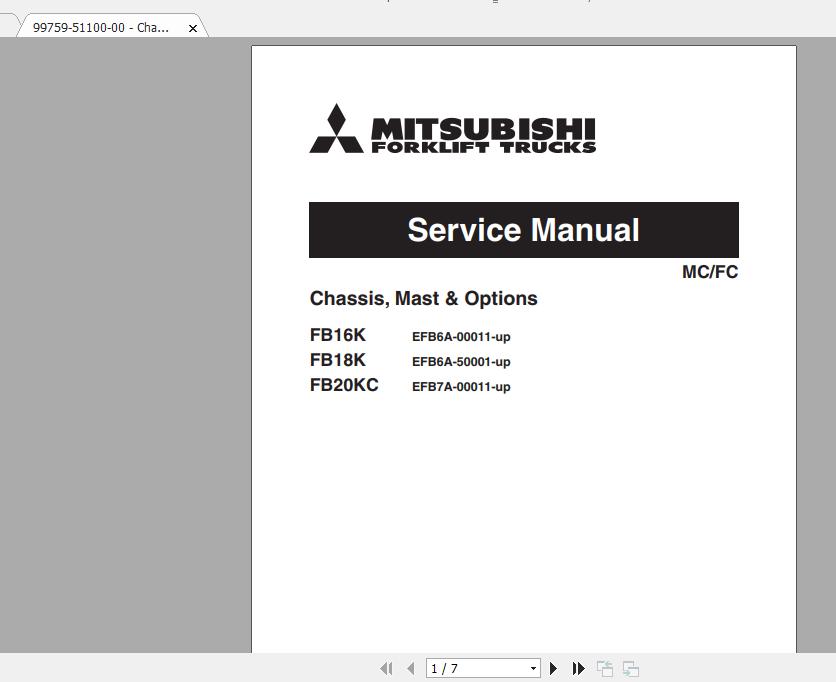Jump to the first page of the document

pos(386,668)
